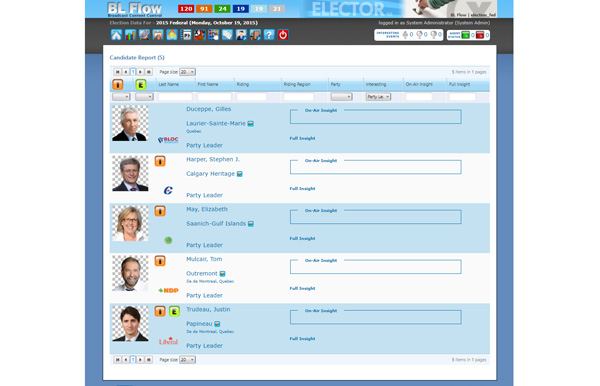Open the Interesting filter dropdown showing Party Leader
The height and width of the screenshot is (386, 600).
(378, 97)
